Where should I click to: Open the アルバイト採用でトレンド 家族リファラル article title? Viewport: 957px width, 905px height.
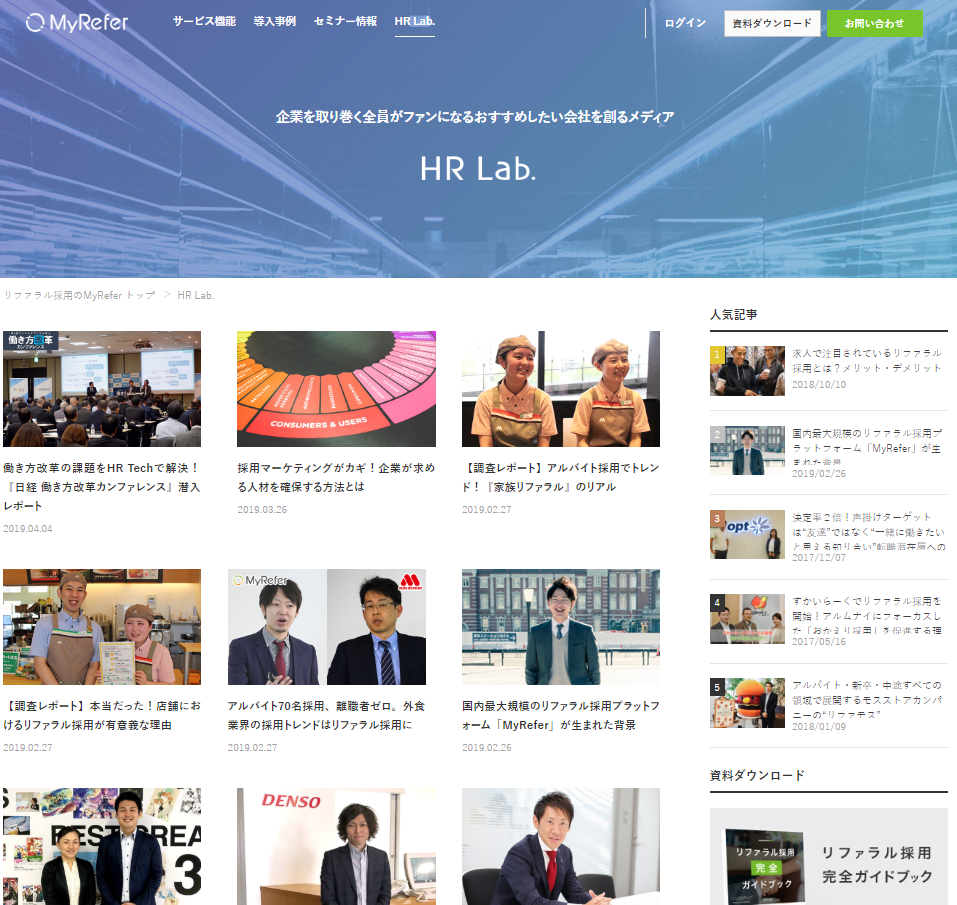click(561, 477)
